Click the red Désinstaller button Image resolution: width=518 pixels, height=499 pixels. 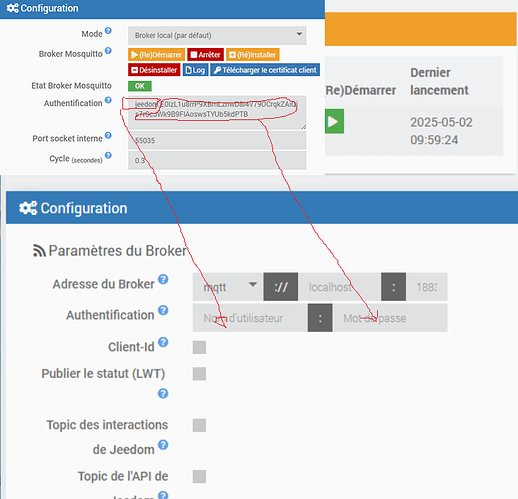pyautogui.click(x=154, y=70)
